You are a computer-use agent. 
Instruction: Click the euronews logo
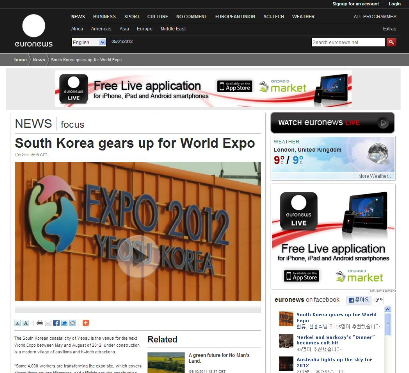[x=34, y=31]
